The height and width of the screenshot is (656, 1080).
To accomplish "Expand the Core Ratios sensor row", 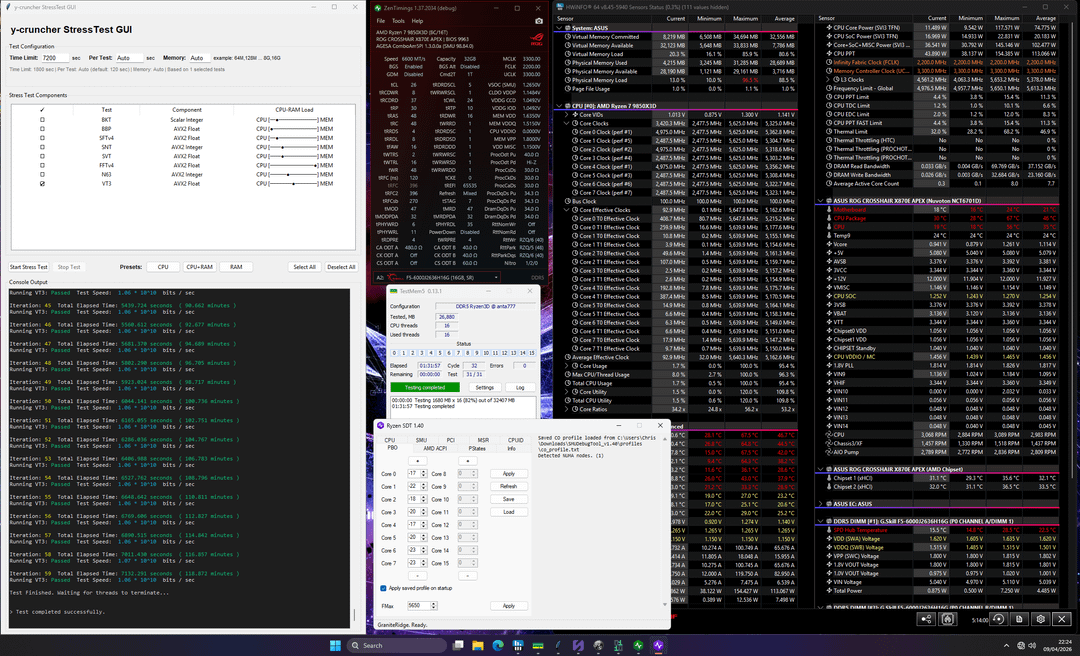I will (568, 409).
